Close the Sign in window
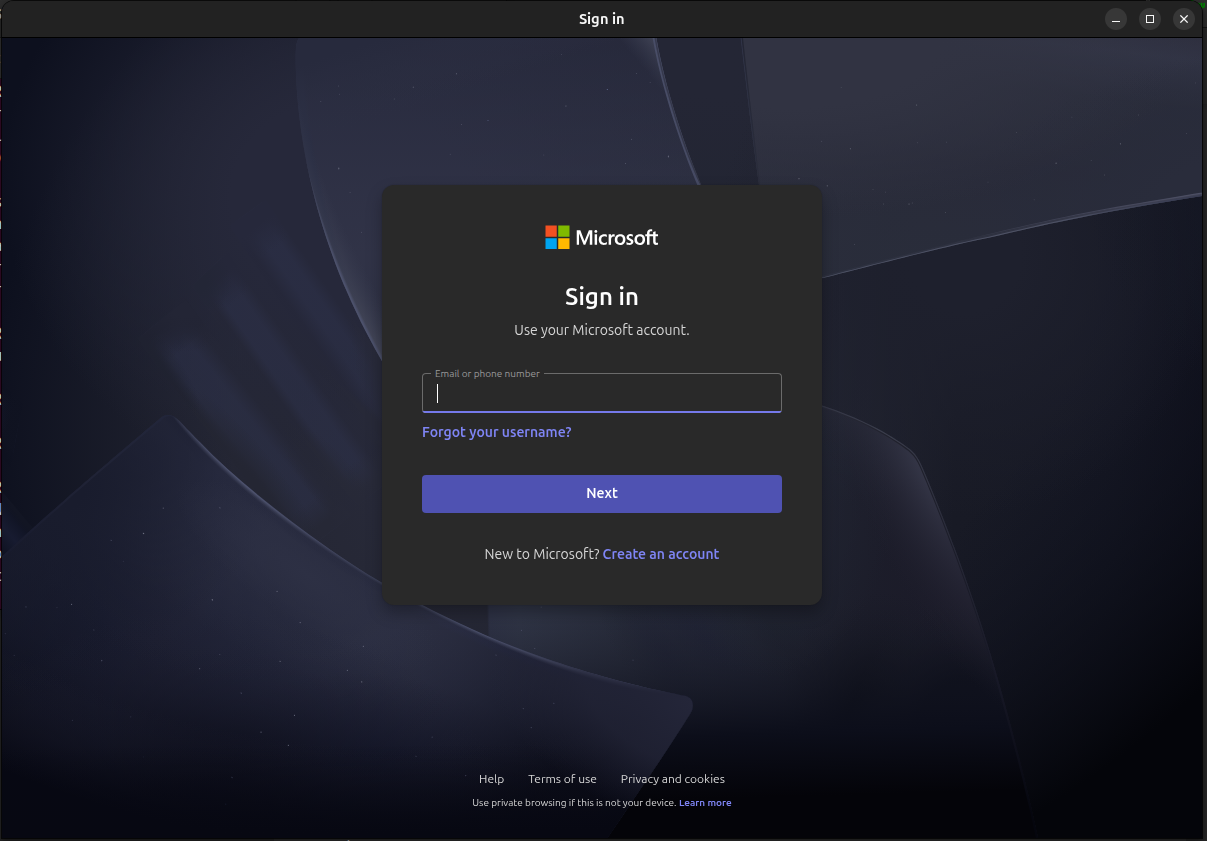1207x841 pixels. (1183, 19)
